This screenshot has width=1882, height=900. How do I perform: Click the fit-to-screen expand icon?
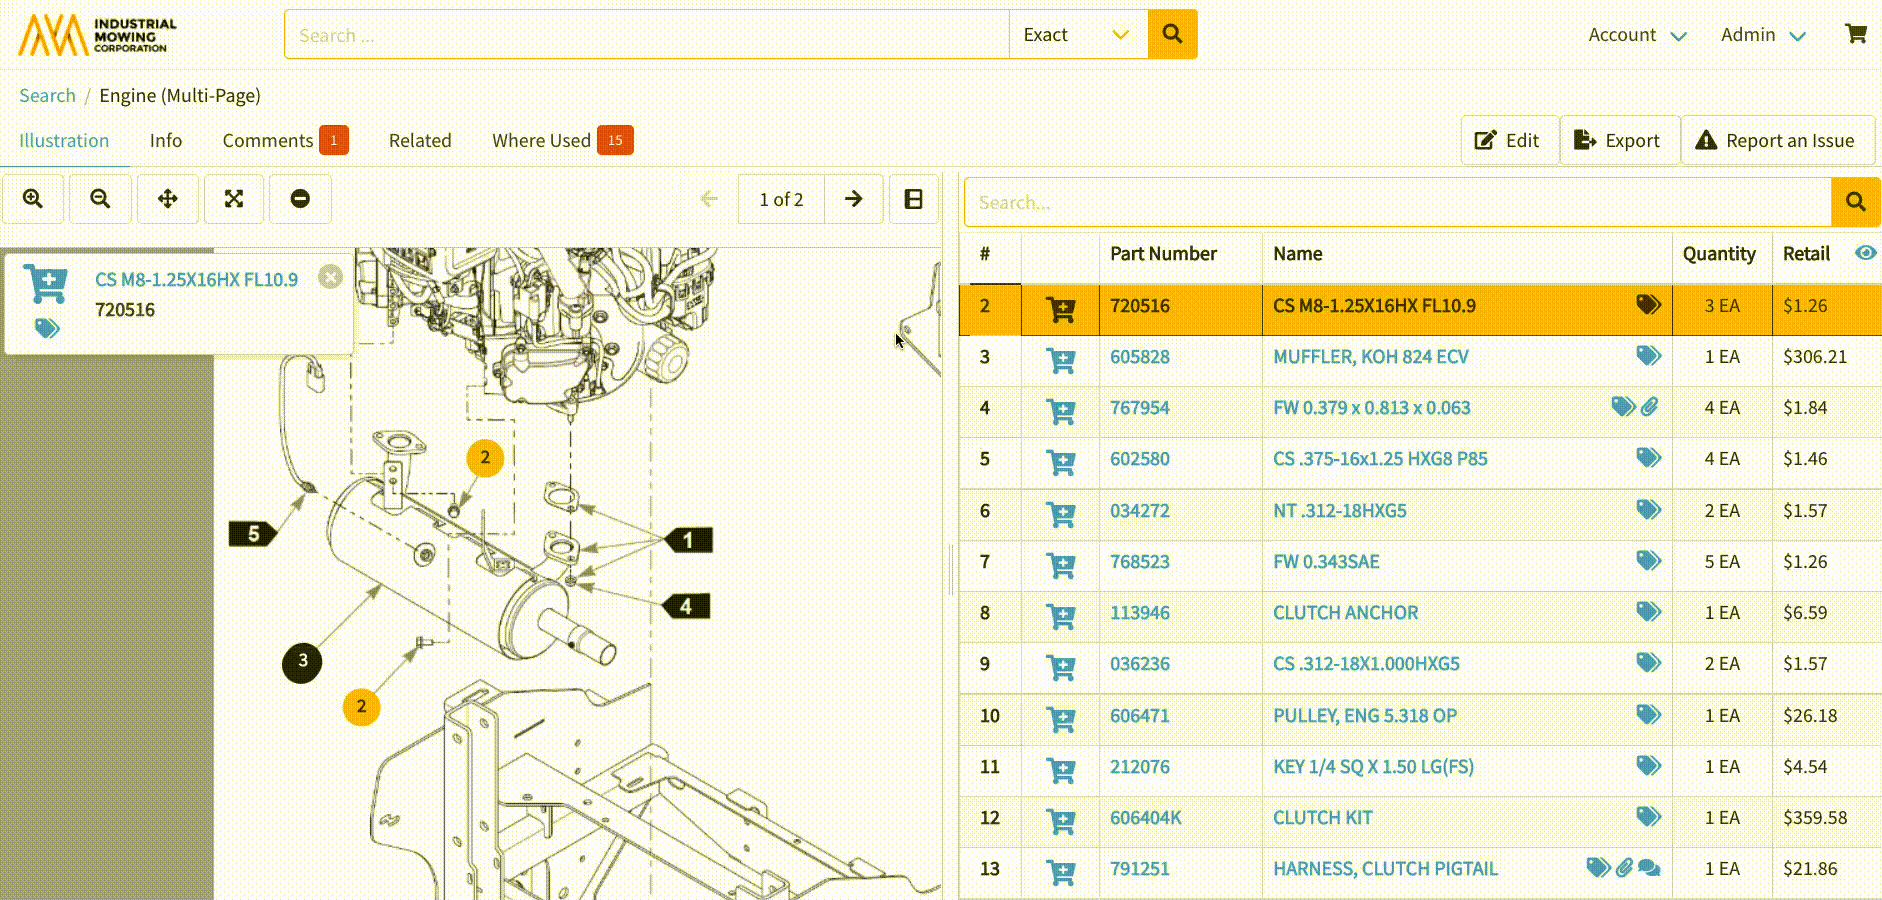(234, 199)
